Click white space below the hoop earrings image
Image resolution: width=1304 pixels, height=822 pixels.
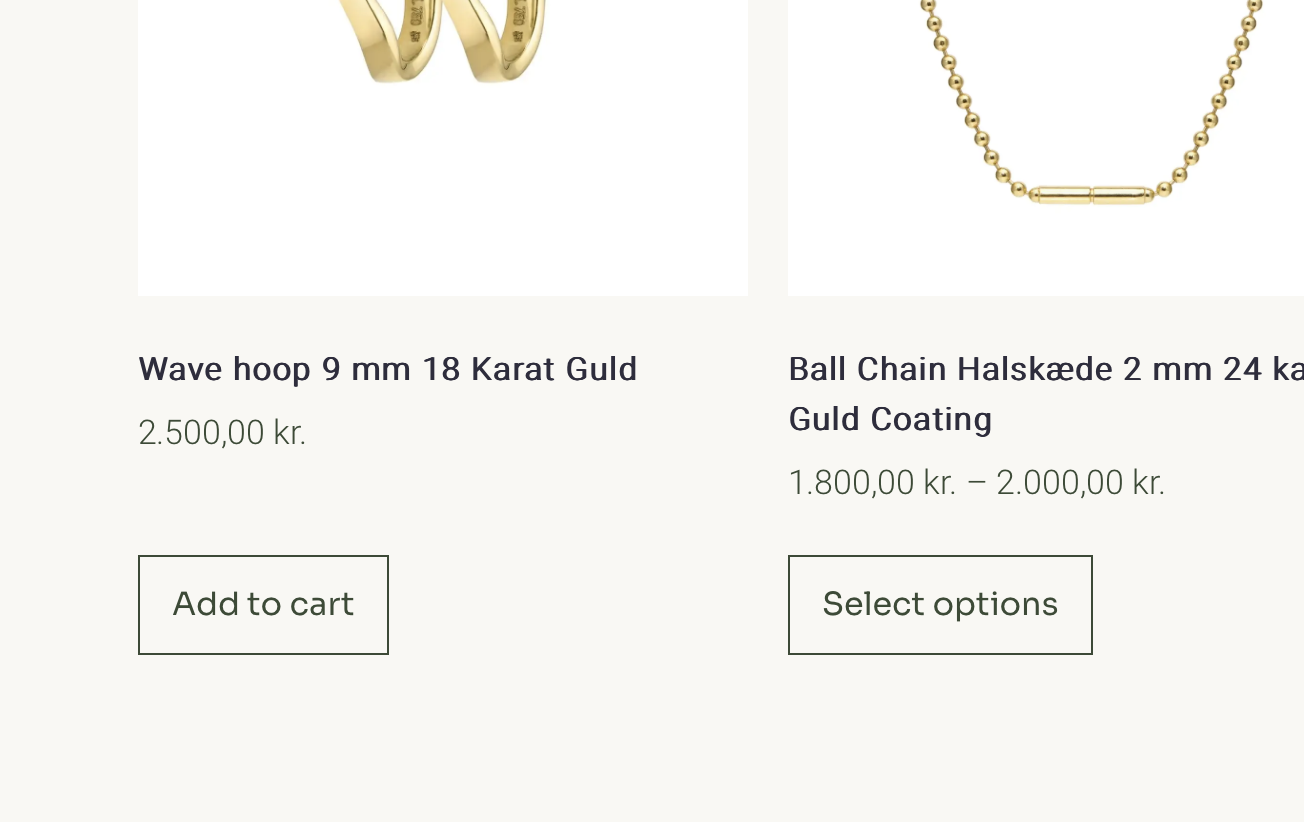pos(443,240)
